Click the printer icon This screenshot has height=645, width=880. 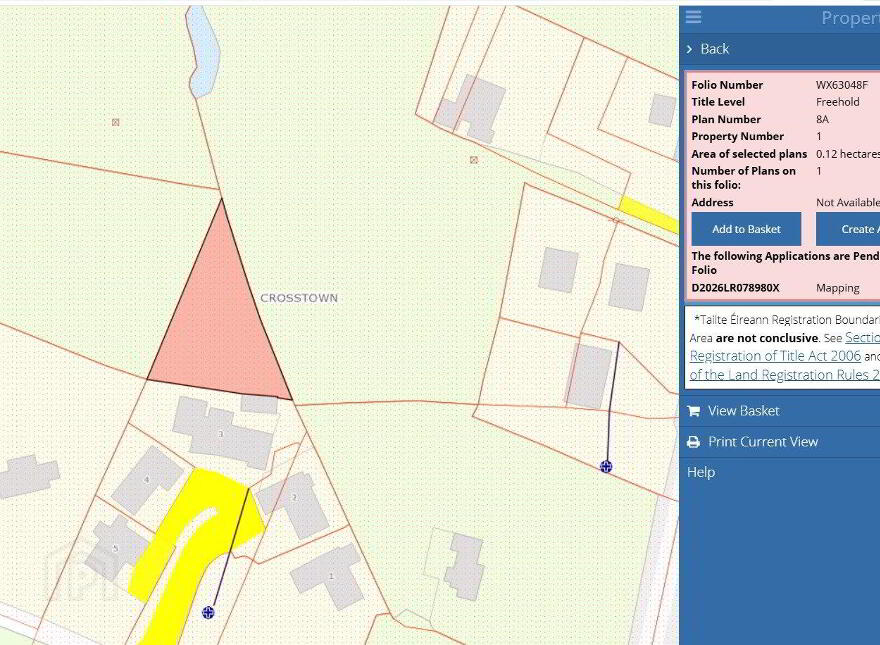point(693,442)
